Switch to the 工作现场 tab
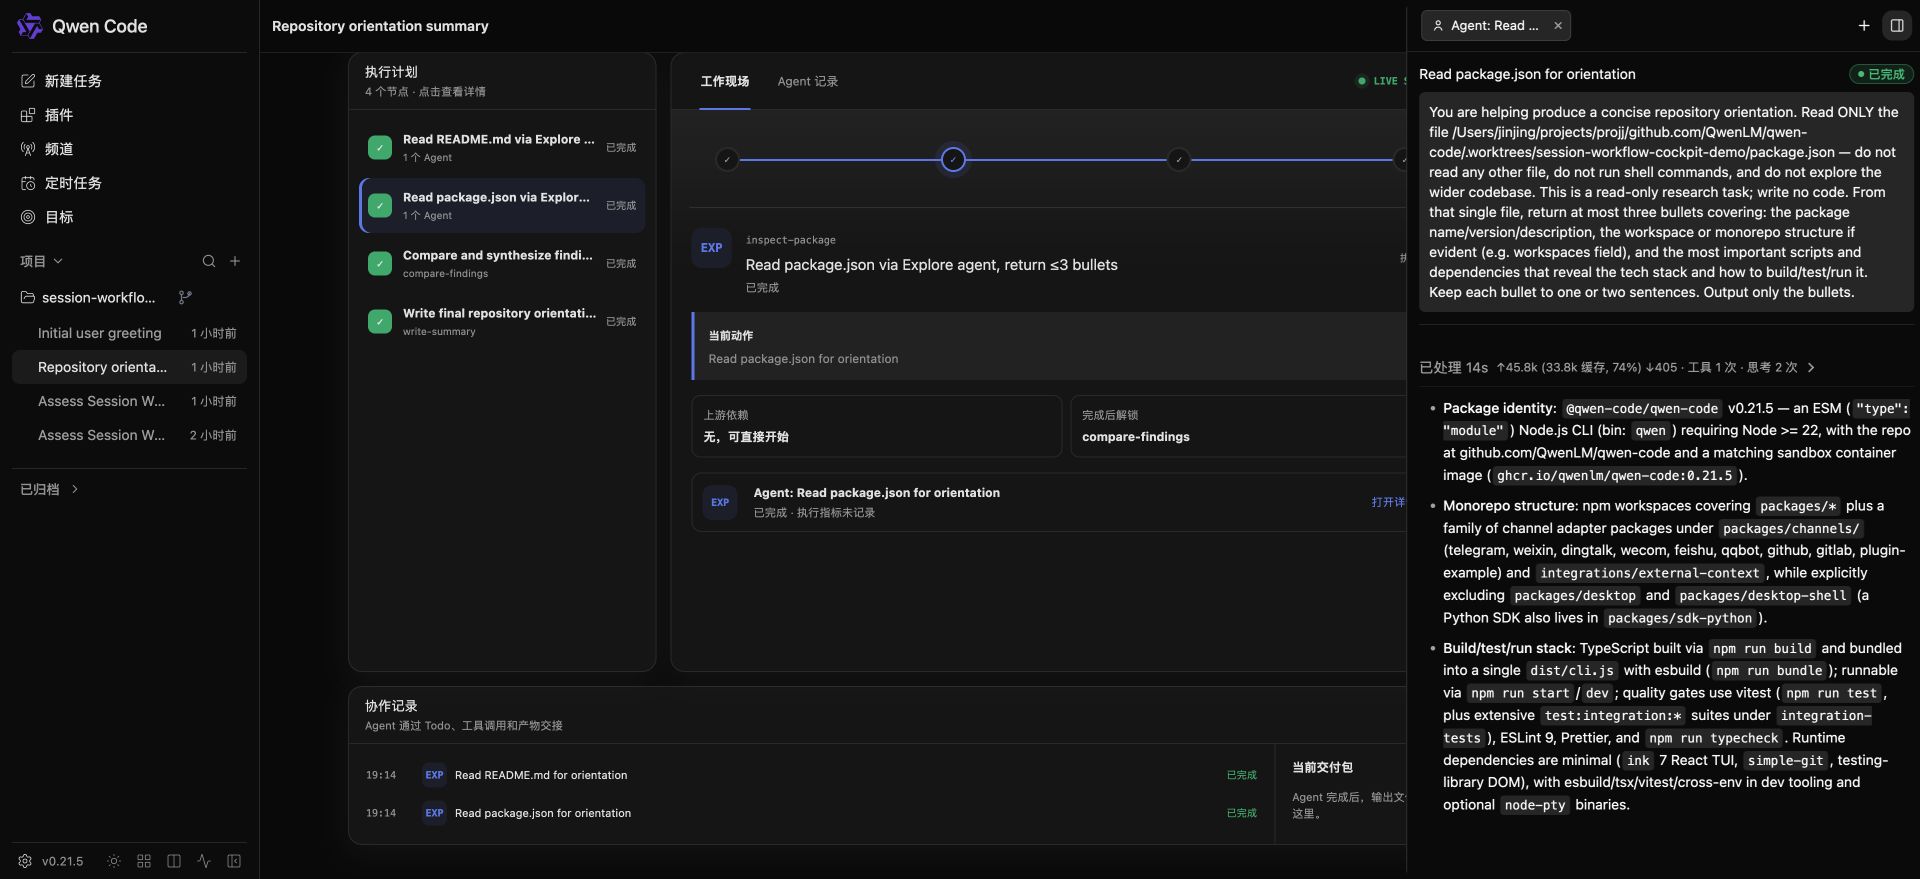1920x879 pixels. point(725,81)
